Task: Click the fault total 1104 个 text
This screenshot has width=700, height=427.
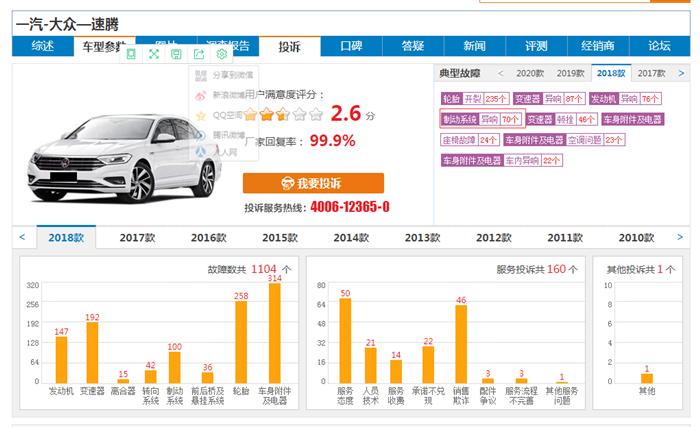Action: [x=249, y=269]
